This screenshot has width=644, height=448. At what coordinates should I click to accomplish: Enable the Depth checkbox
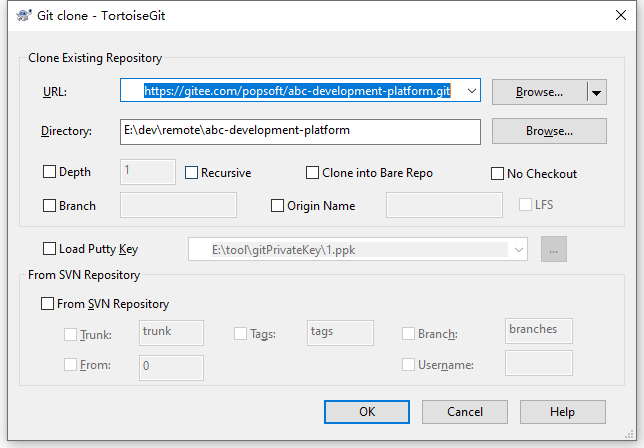point(49,172)
